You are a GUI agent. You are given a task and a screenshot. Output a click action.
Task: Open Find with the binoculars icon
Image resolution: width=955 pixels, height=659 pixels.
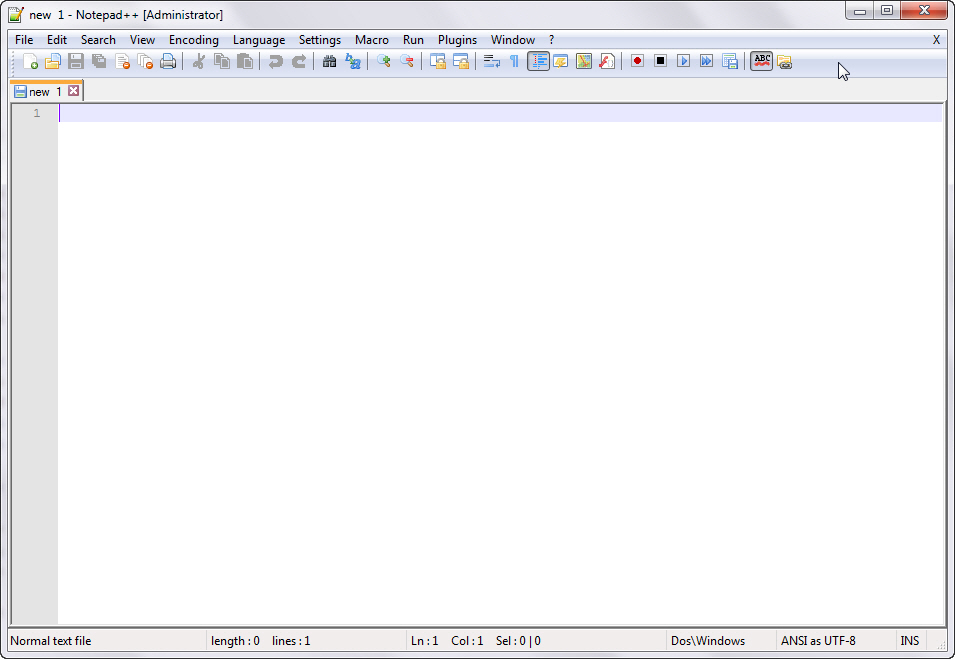(x=329, y=62)
